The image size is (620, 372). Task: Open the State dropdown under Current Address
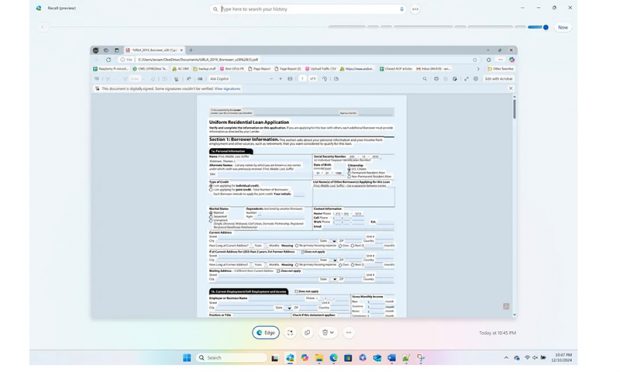[334, 241]
